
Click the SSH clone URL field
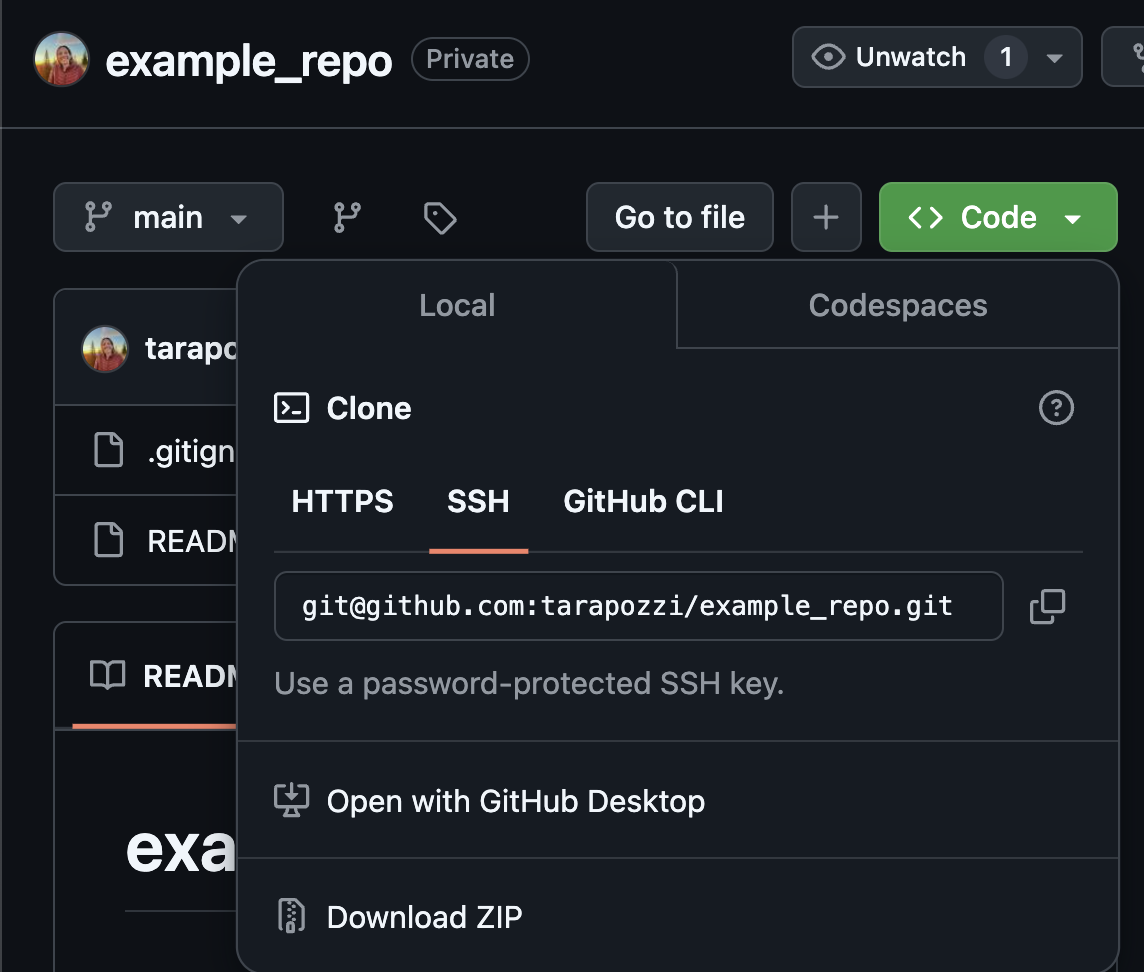click(x=638, y=606)
